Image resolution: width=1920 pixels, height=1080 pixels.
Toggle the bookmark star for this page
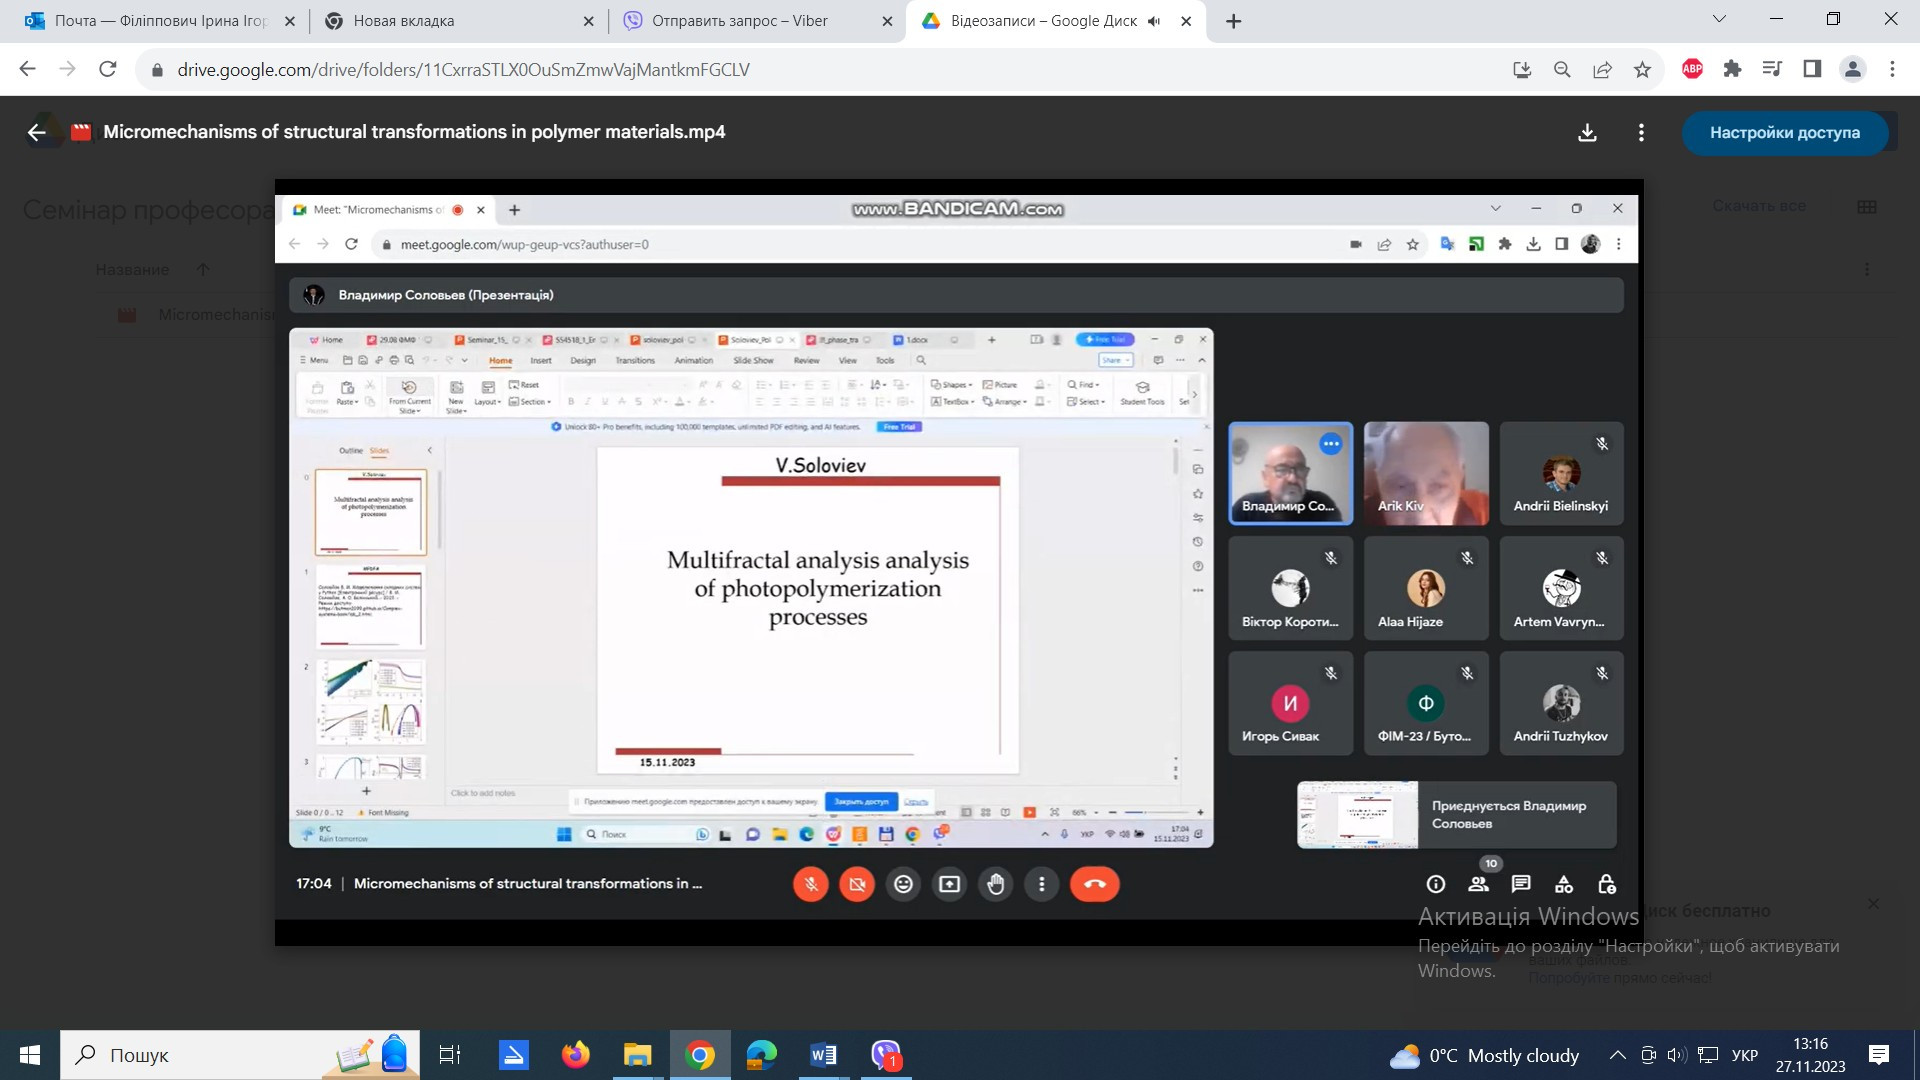pos(1642,69)
